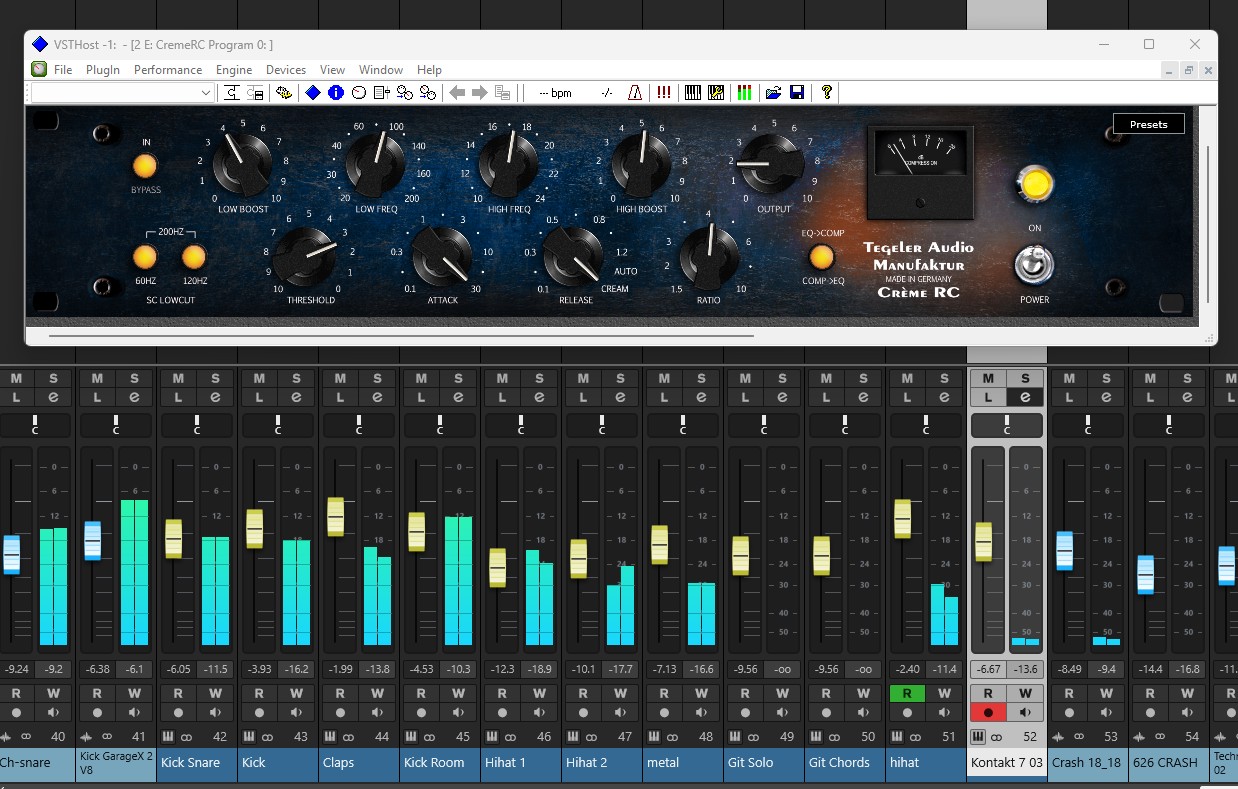This screenshot has height=789, width=1238.
Task: Click the instrument keyboard icon on Kick Snare
Action: tap(167, 737)
